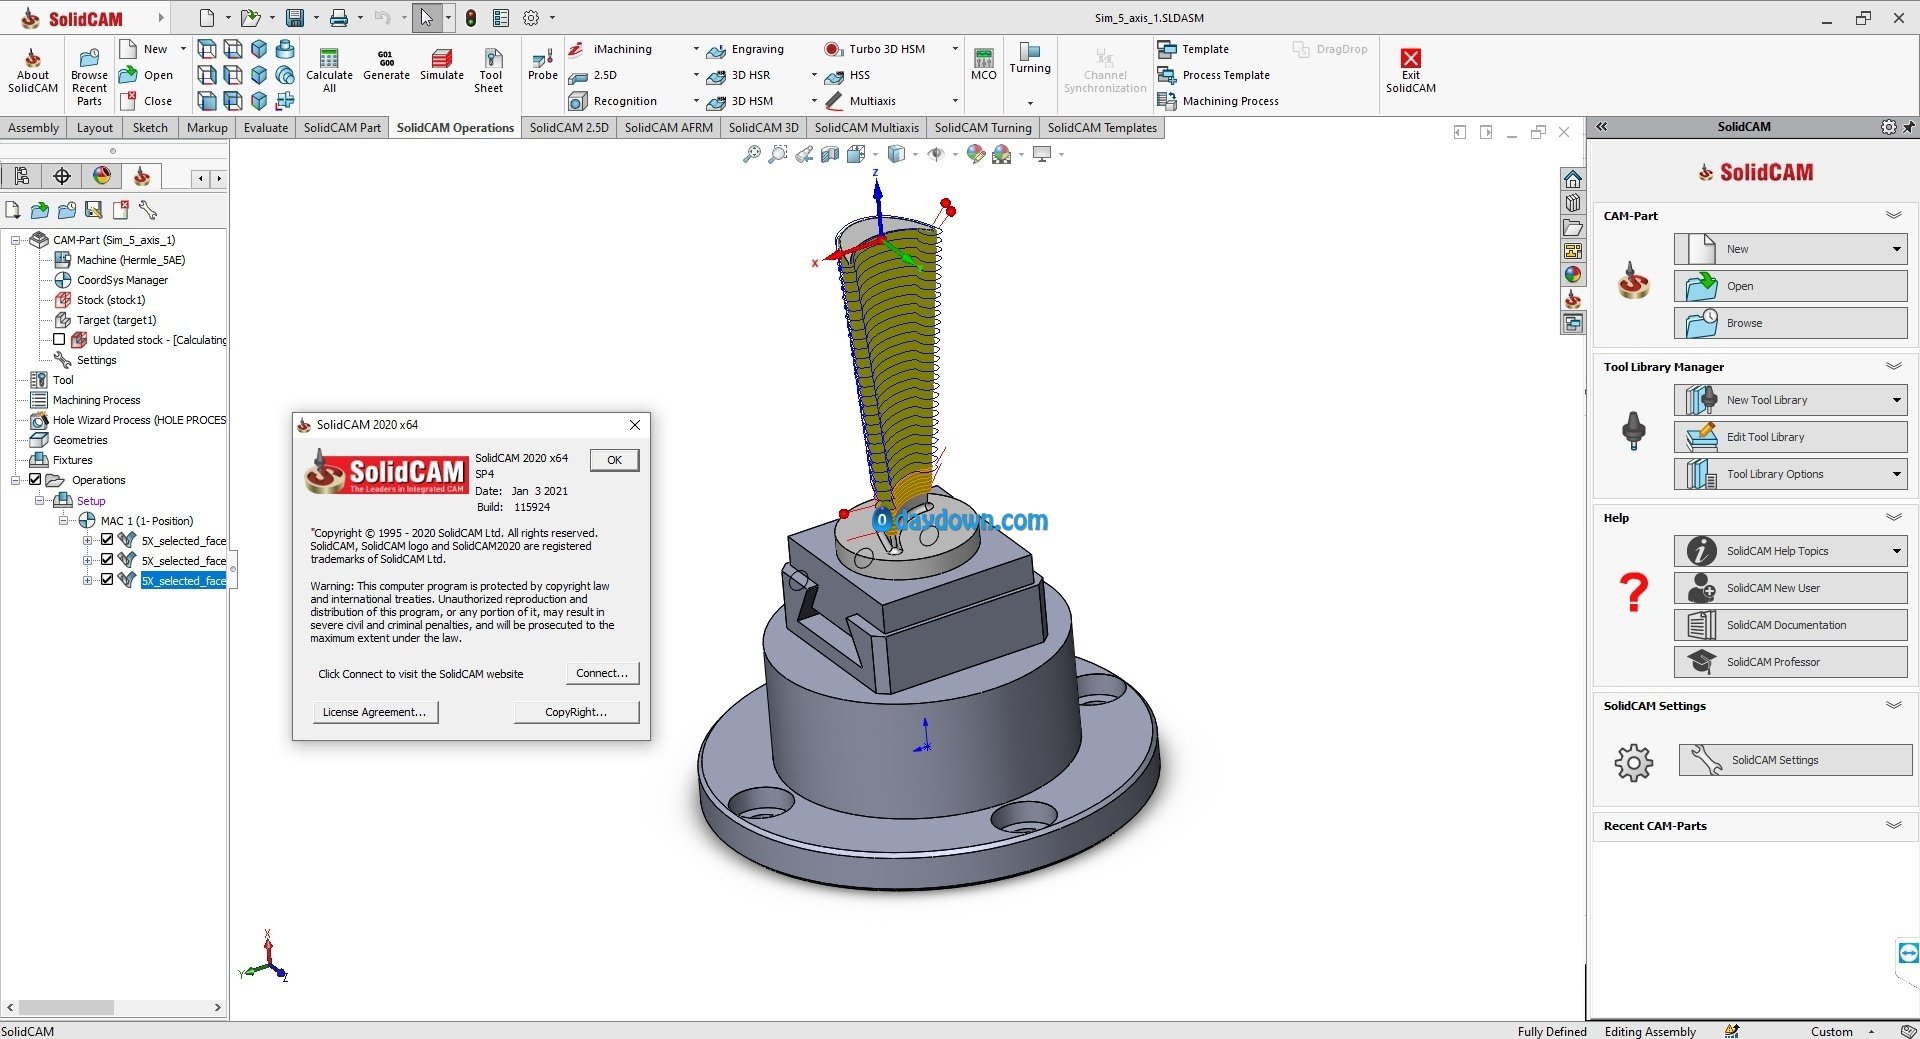Screen dimensions: 1920x1039
Task: Select the HSS operation
Action: 848,75
